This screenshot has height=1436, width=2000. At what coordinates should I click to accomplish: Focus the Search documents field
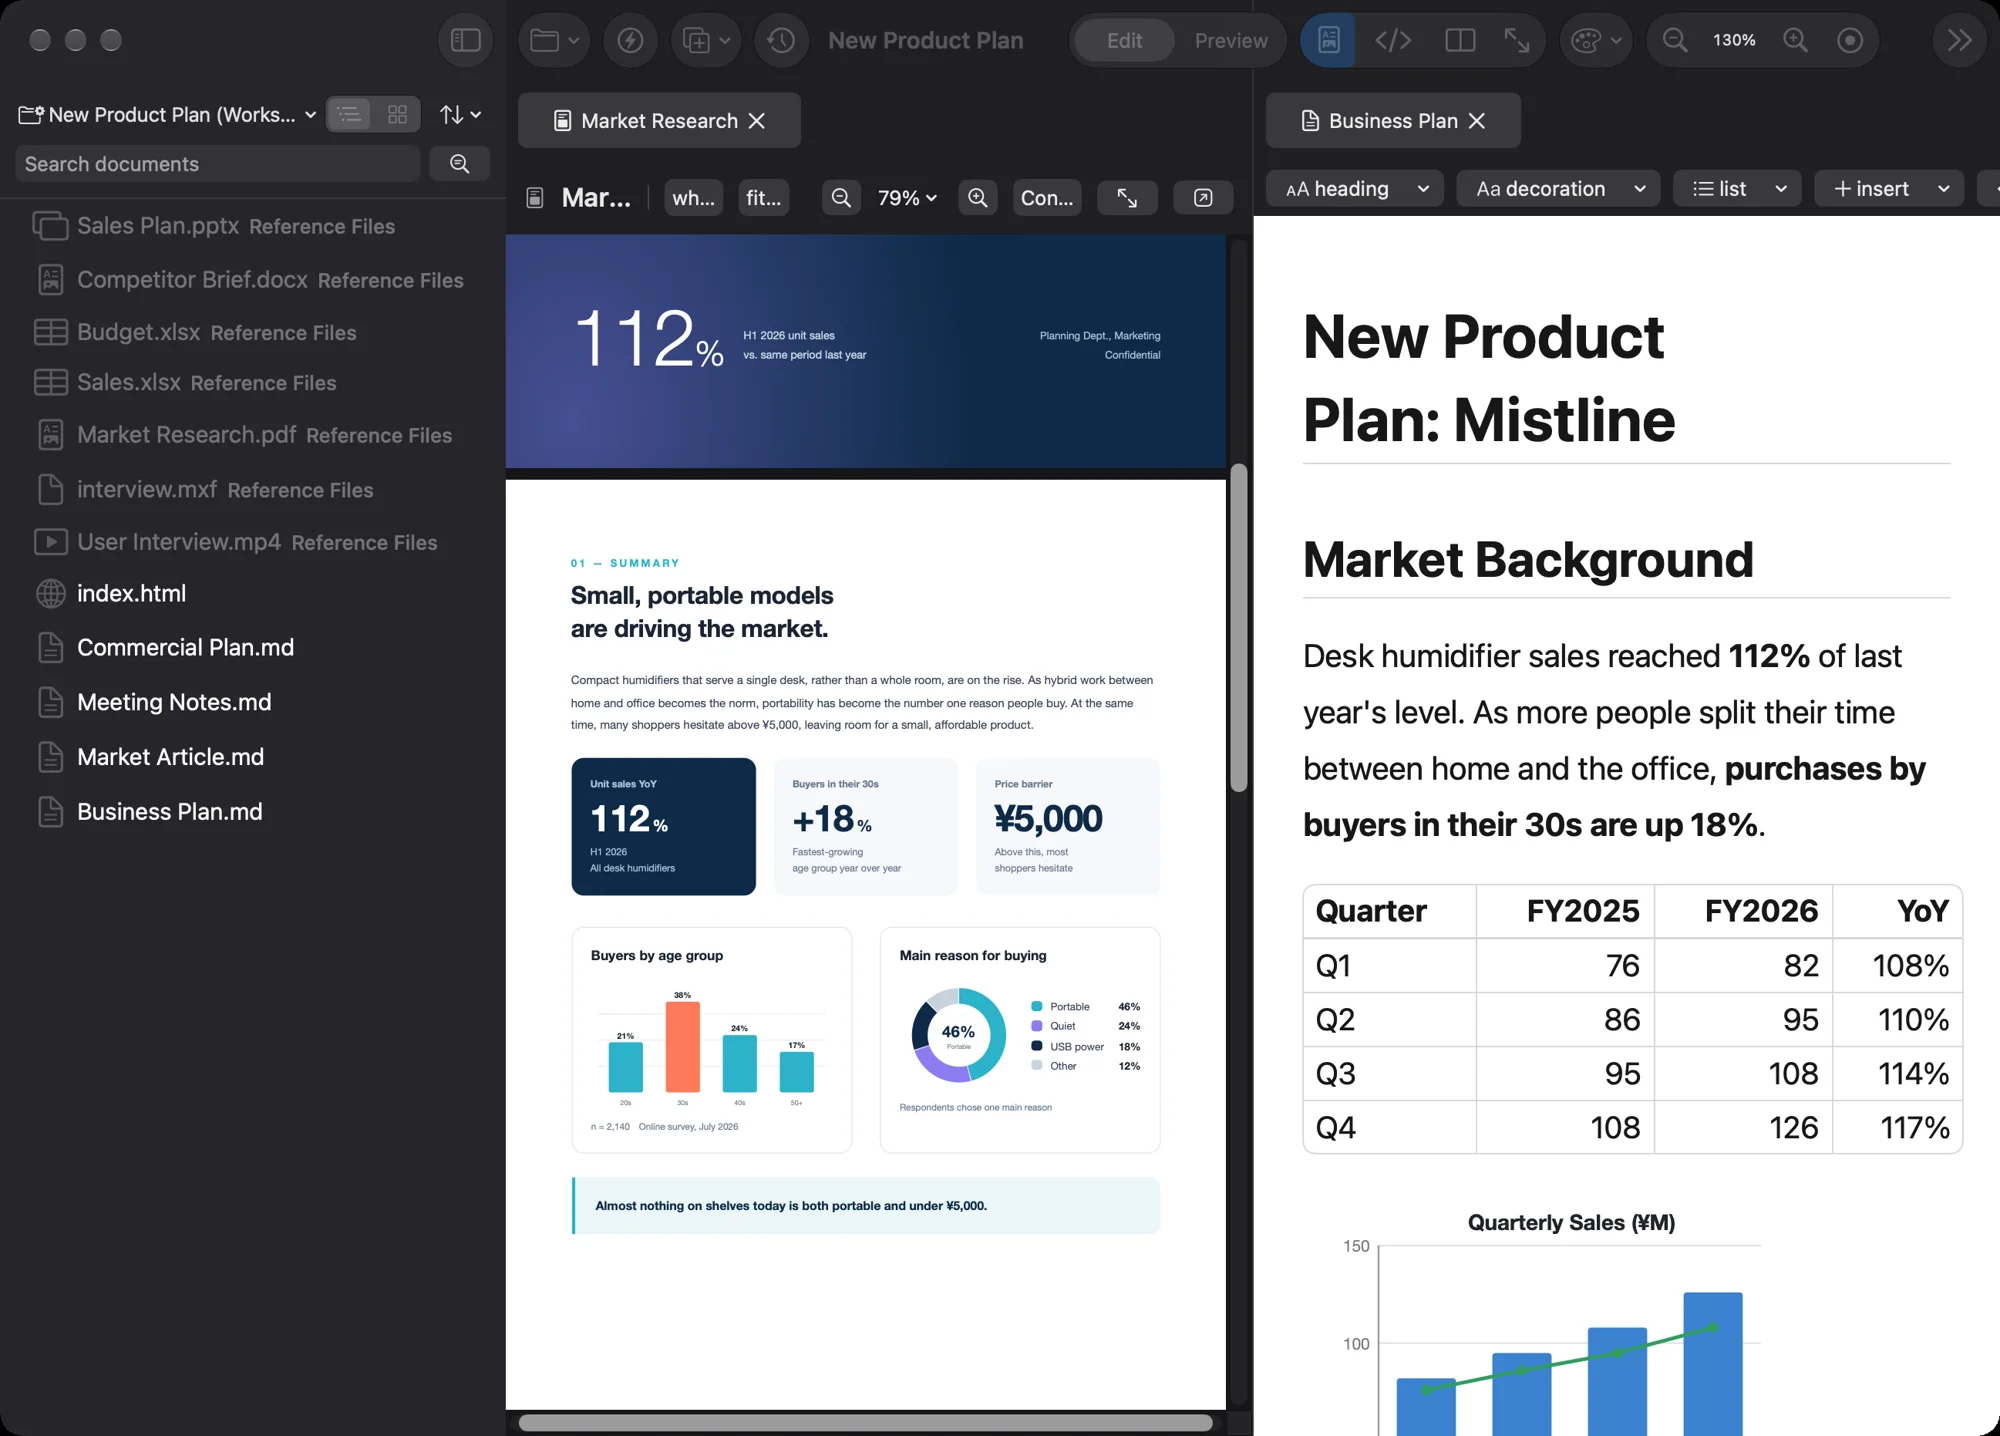(217, 164)
